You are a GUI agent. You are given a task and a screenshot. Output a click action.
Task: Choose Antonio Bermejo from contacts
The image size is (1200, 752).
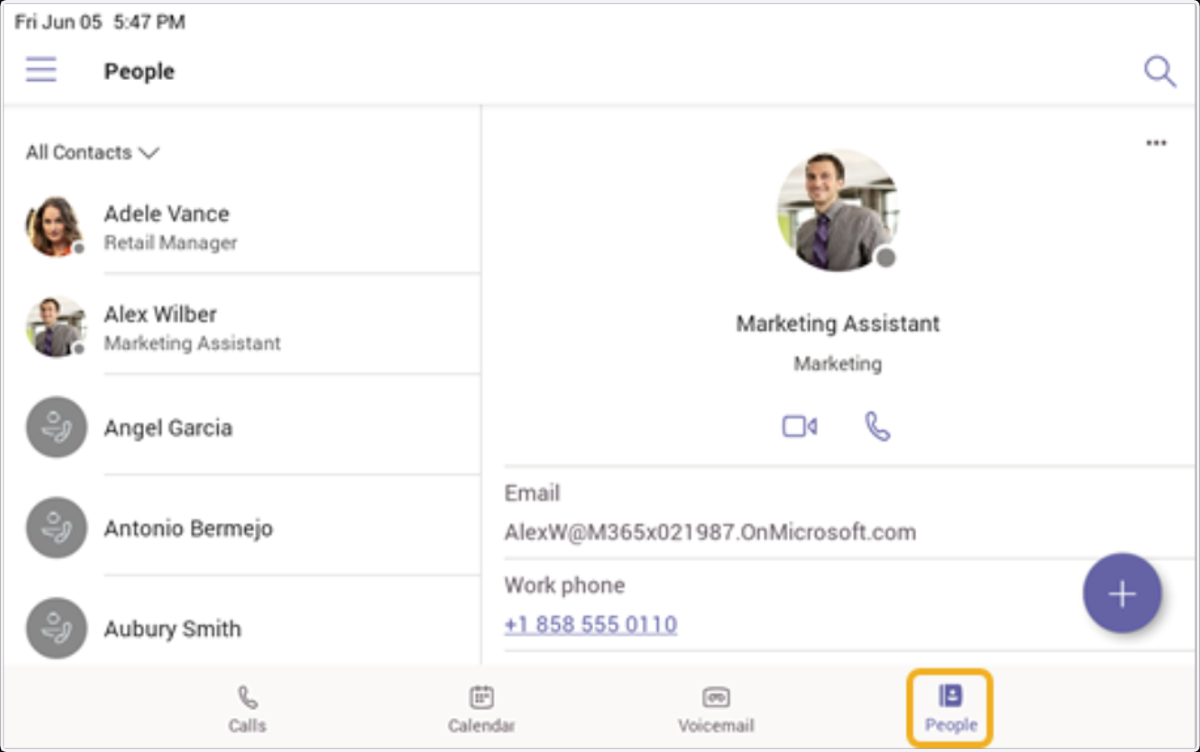coord(241,528)
